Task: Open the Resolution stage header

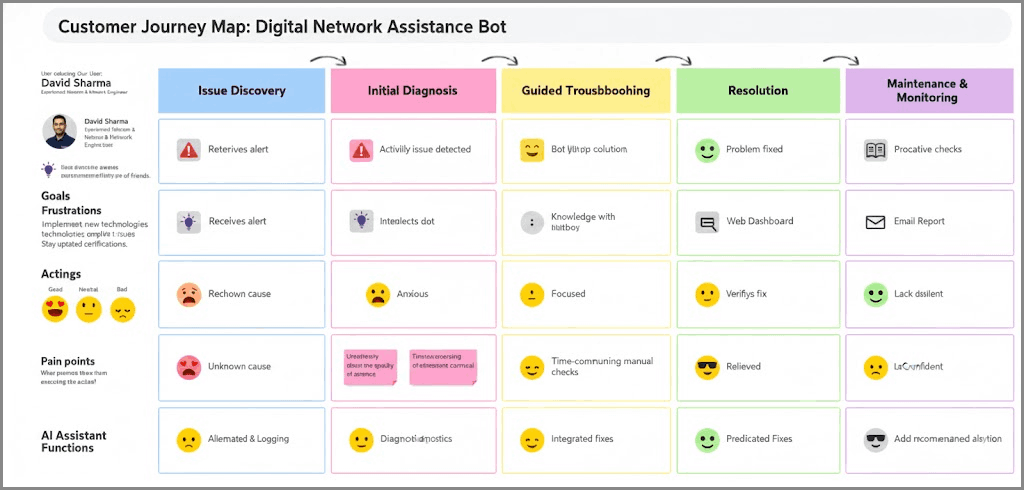Action: (757, 91)
